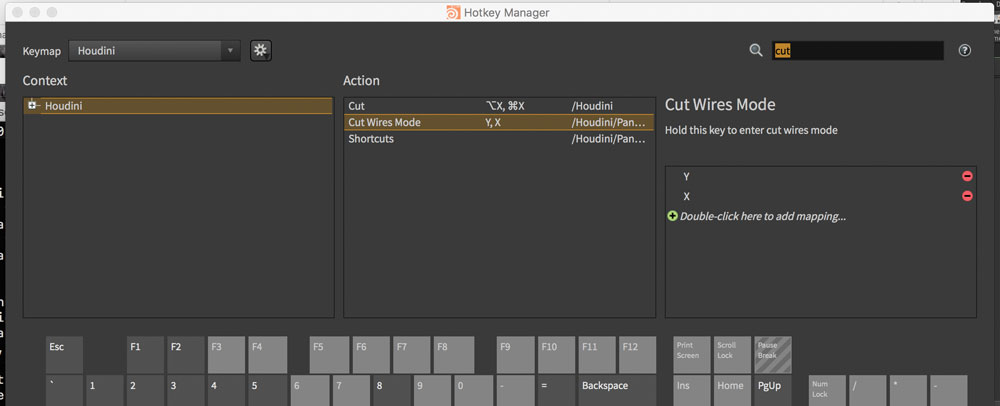This screenshot has height=406, width=1000.
Task: Click the PgUp key on virtual keyboard
Action: point(773,391)
